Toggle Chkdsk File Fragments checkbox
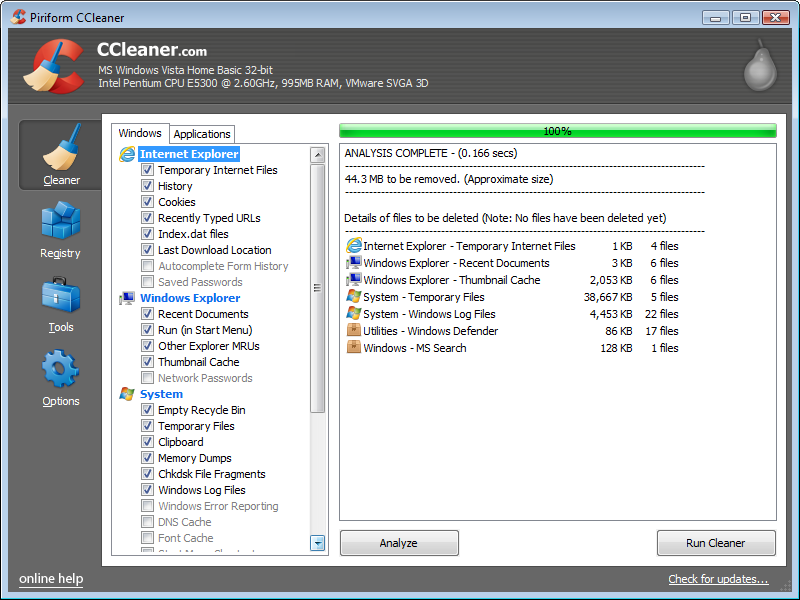Image resolution: width=800 pixels, height=600 pixels. coord(147,473)
